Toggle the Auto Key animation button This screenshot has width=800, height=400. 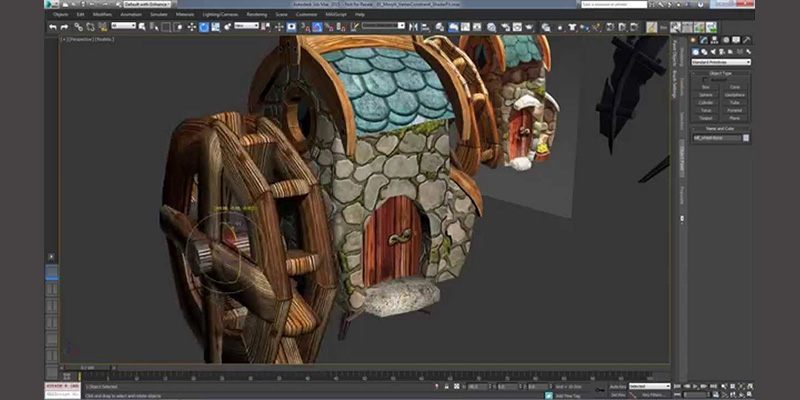617,386
